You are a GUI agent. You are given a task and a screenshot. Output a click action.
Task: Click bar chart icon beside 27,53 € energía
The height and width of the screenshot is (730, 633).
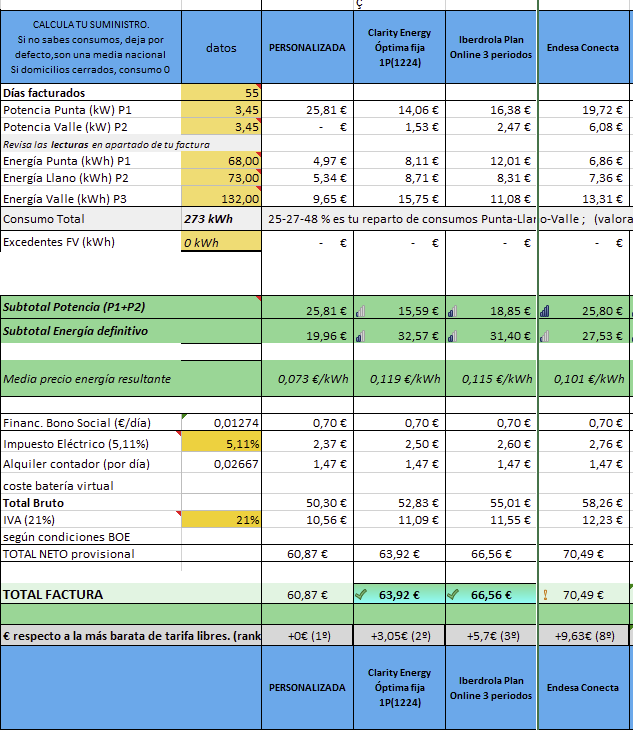pos(545,336)
